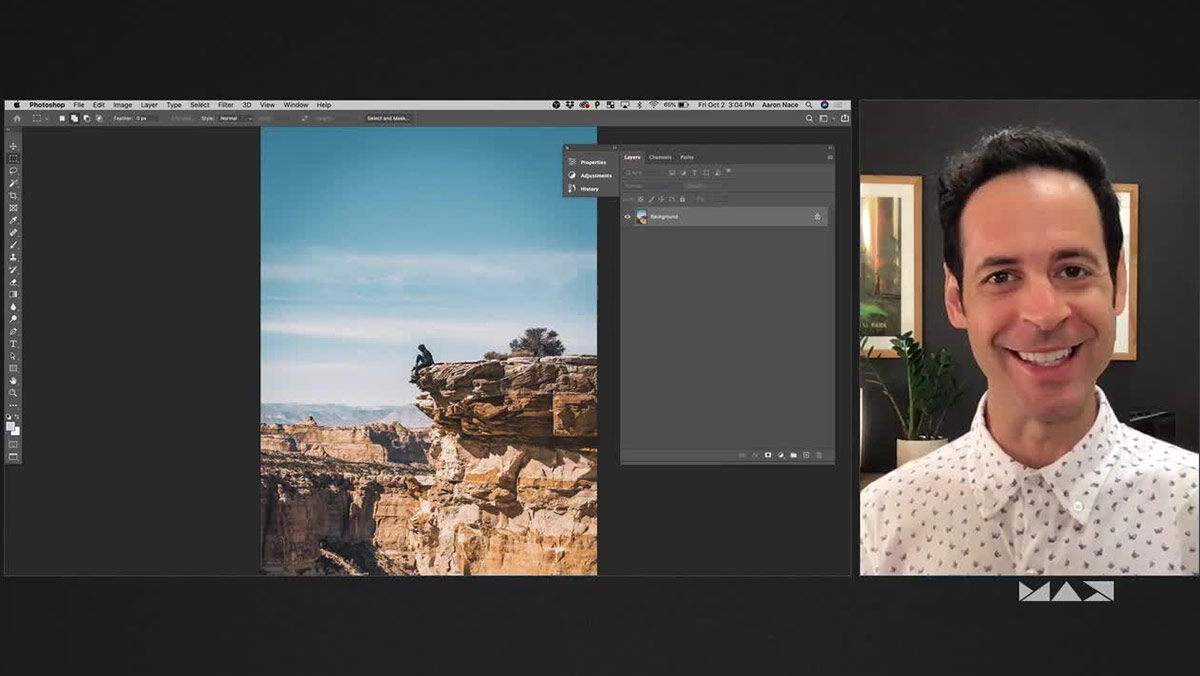This screenshot has width=1200, height=676.
Task: Toggle lock image pixels brush icon
Action: pos(652,199)
